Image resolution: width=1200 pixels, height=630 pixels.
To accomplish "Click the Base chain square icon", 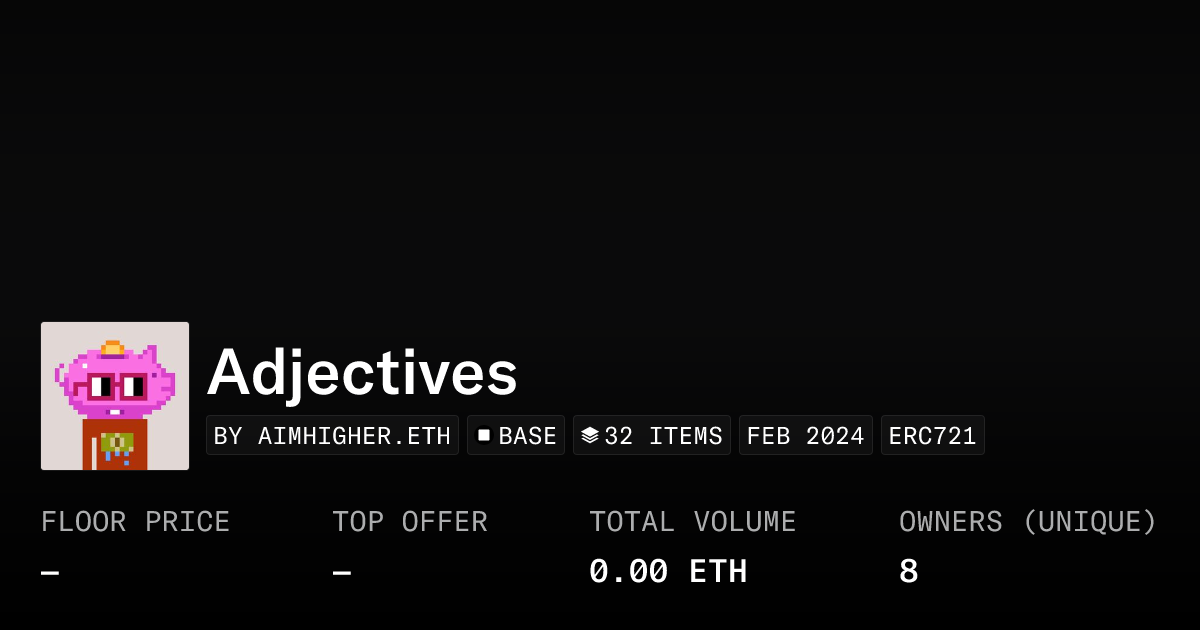I will click(x=484, y=435).
